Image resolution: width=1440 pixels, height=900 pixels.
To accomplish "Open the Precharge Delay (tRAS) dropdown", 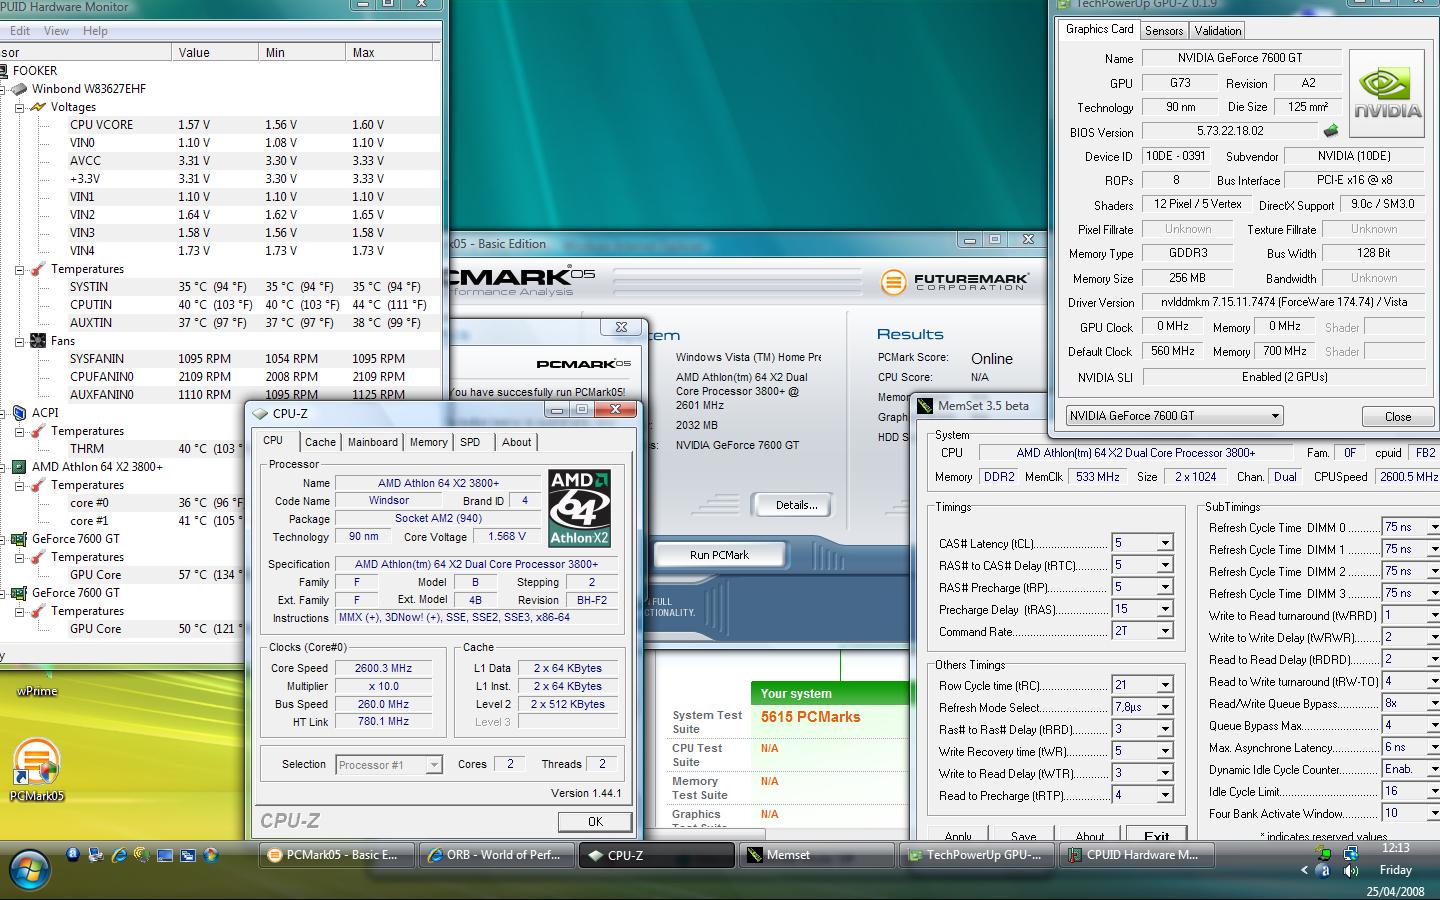I will [x=1165, y=609].
